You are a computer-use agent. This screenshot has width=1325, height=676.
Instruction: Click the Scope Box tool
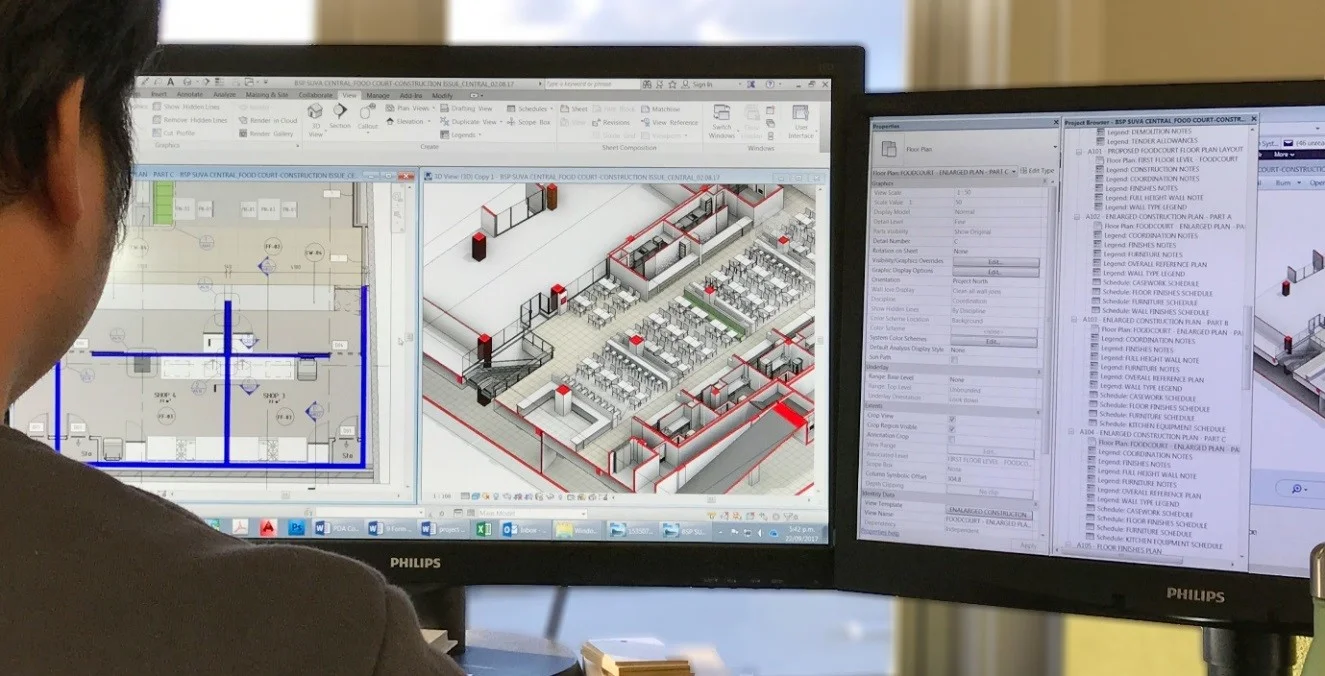pyautogui.click(x=528, y=122)
